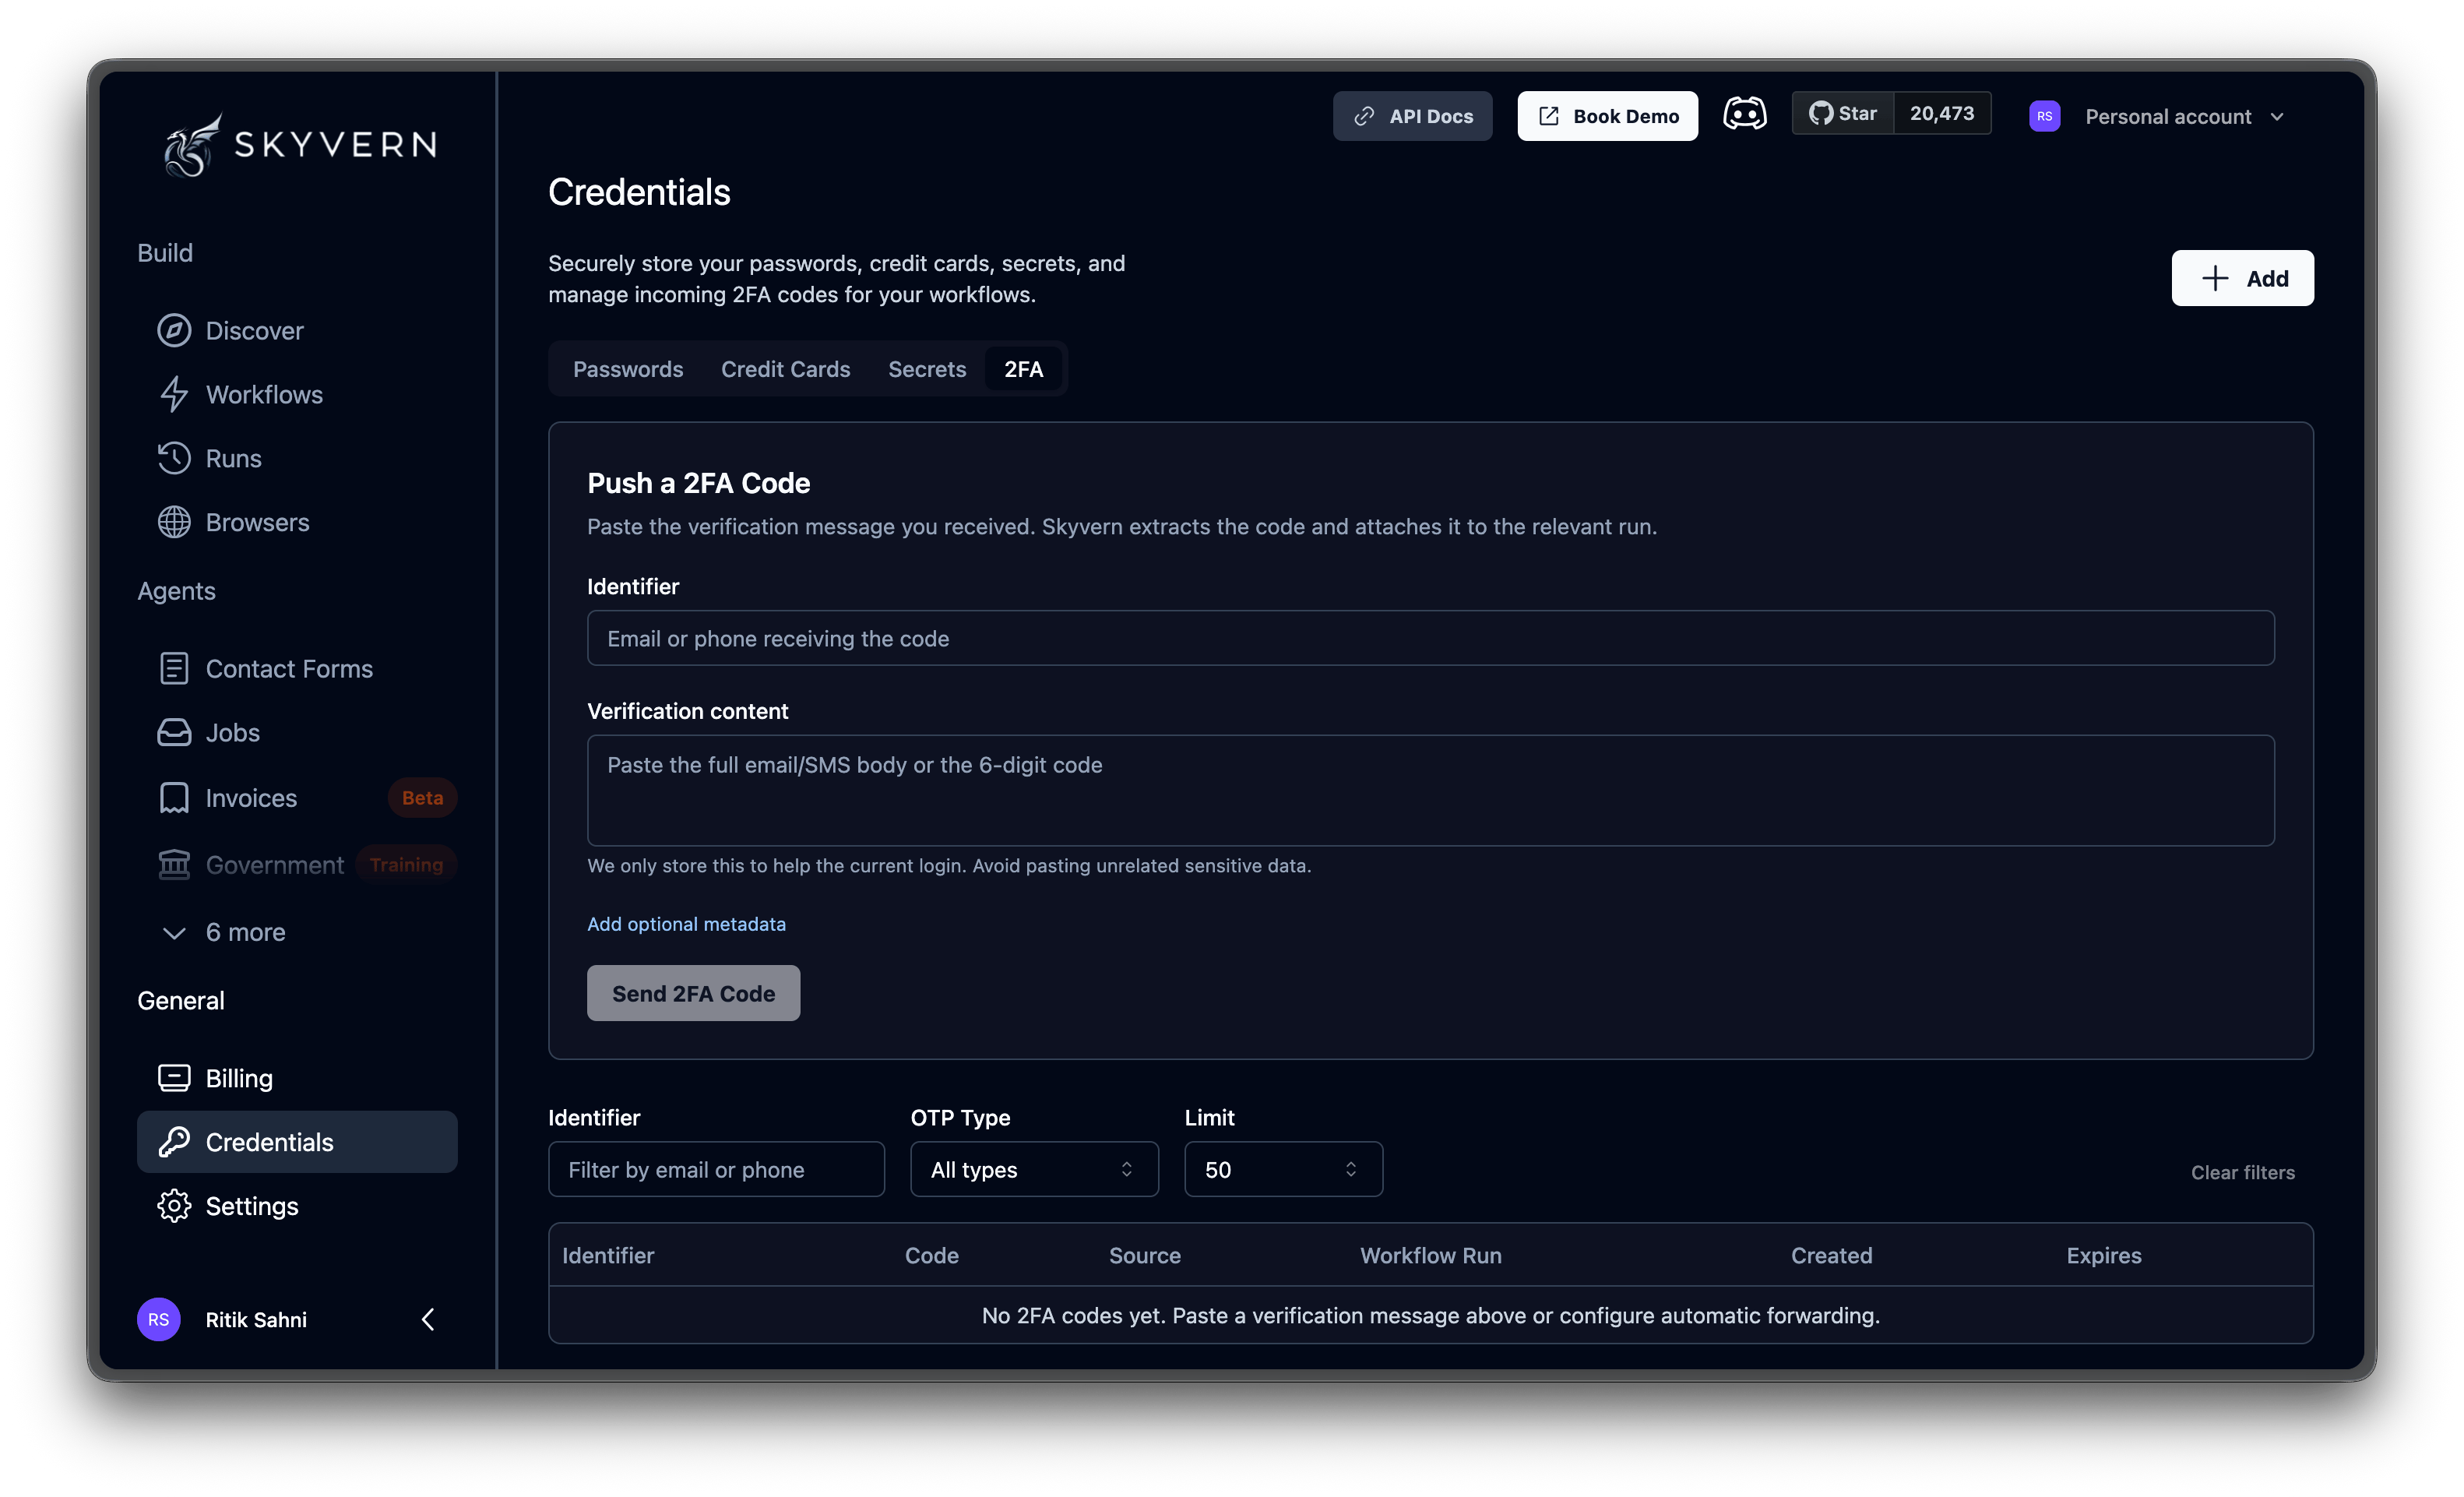The width and height of the screenshot is (2464, 1497).
Task: Click the Billing card icon
Action: click(x=174, y=1078)
